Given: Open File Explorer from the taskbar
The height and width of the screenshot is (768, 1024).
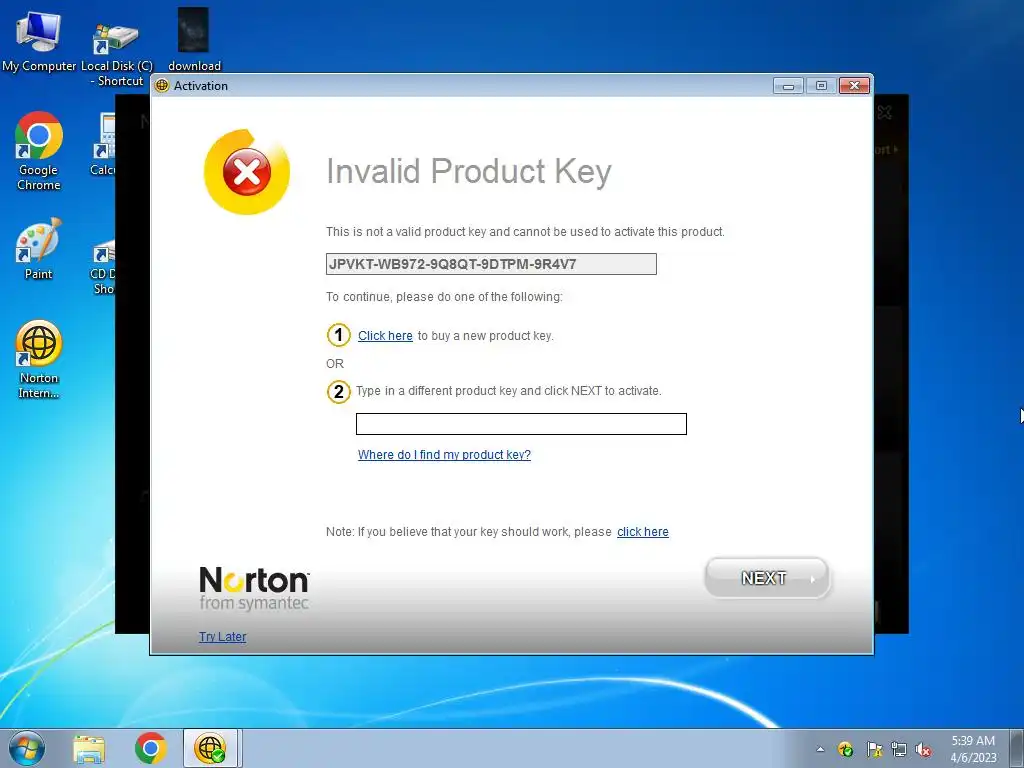Looking at the screenshot, I should point(89,749).
